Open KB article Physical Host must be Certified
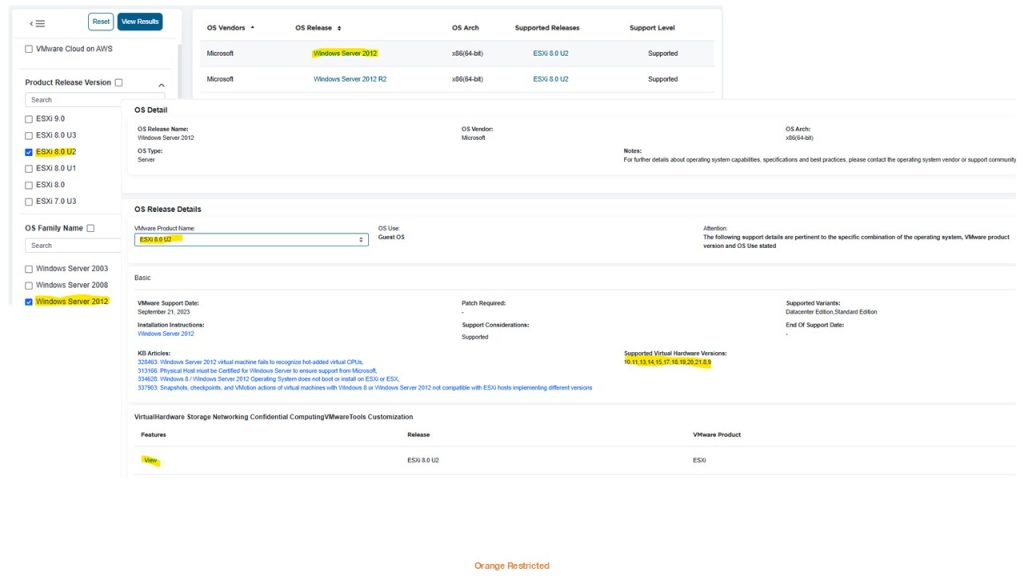 [x=257, y=371]
